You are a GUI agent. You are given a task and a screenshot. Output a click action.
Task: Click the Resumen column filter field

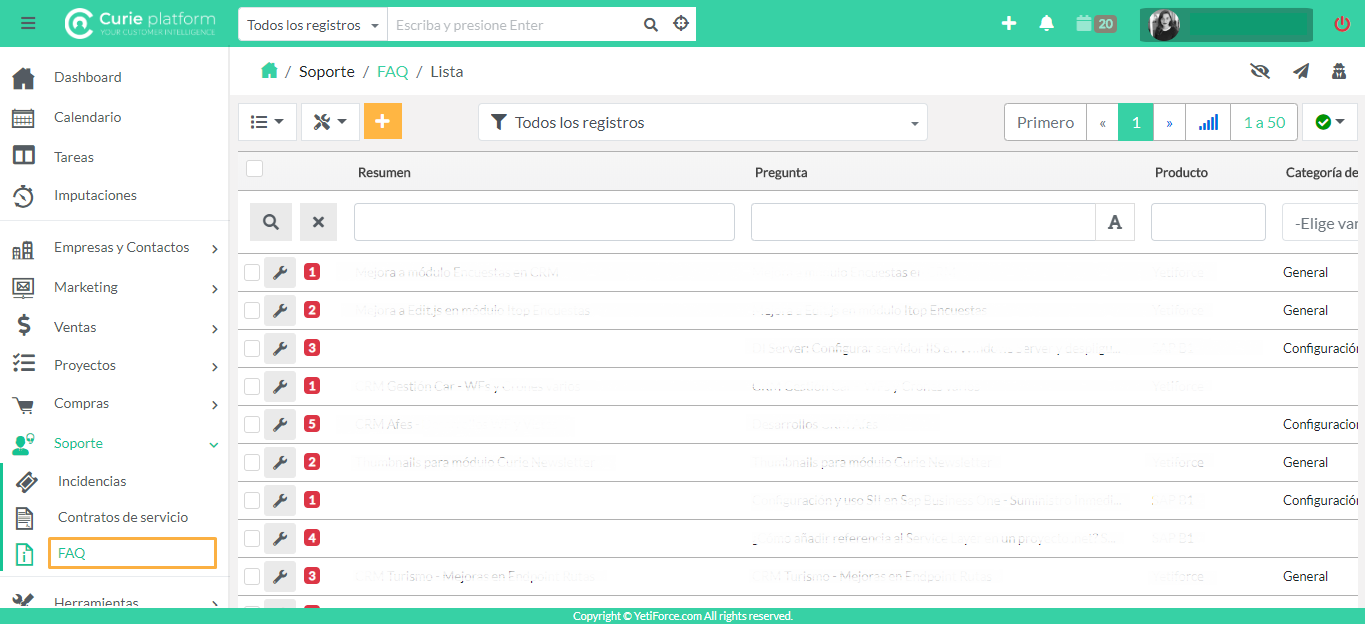544,222
